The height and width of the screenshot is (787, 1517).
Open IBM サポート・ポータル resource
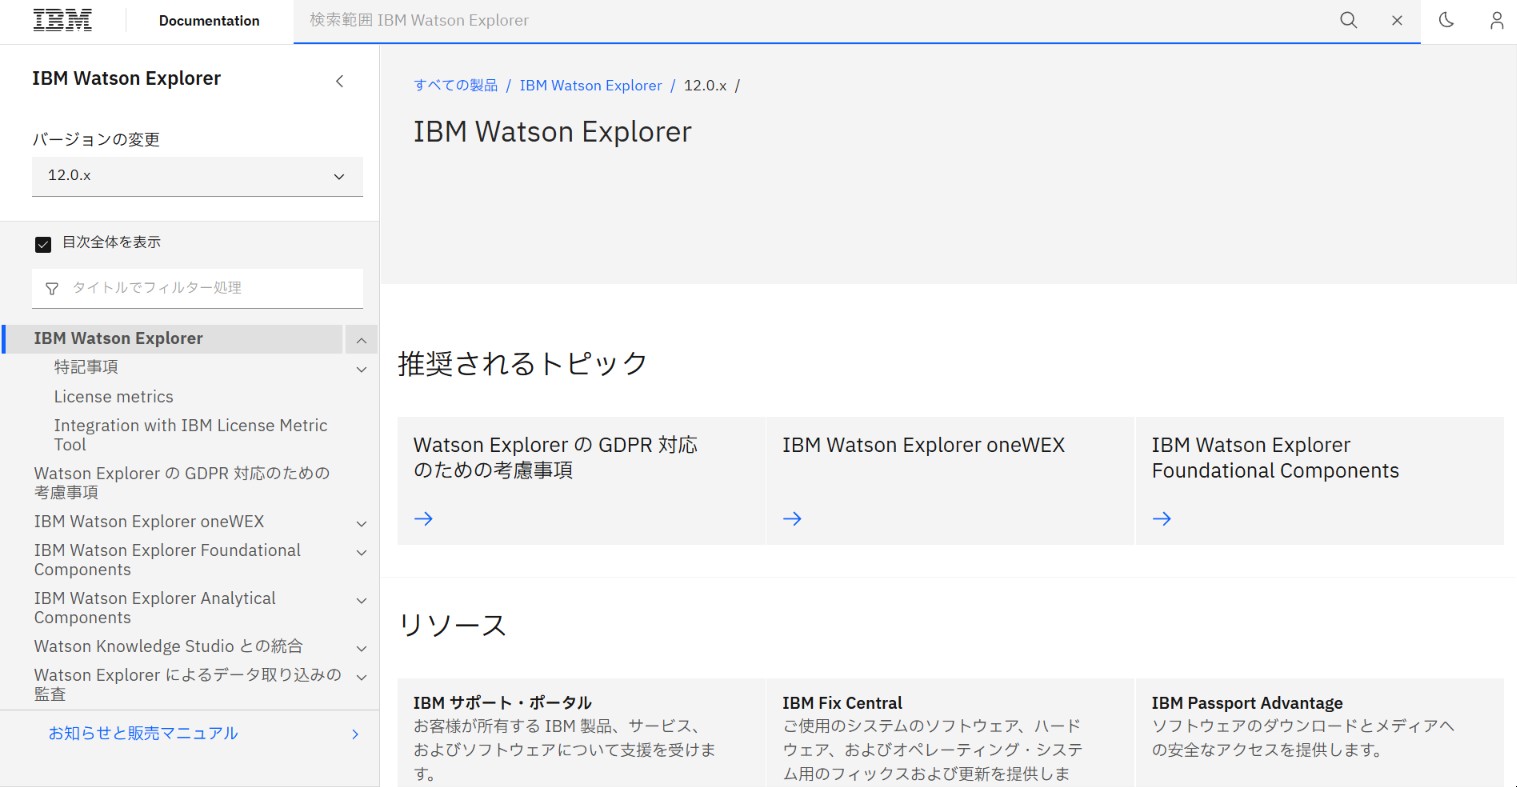point(503,703)
